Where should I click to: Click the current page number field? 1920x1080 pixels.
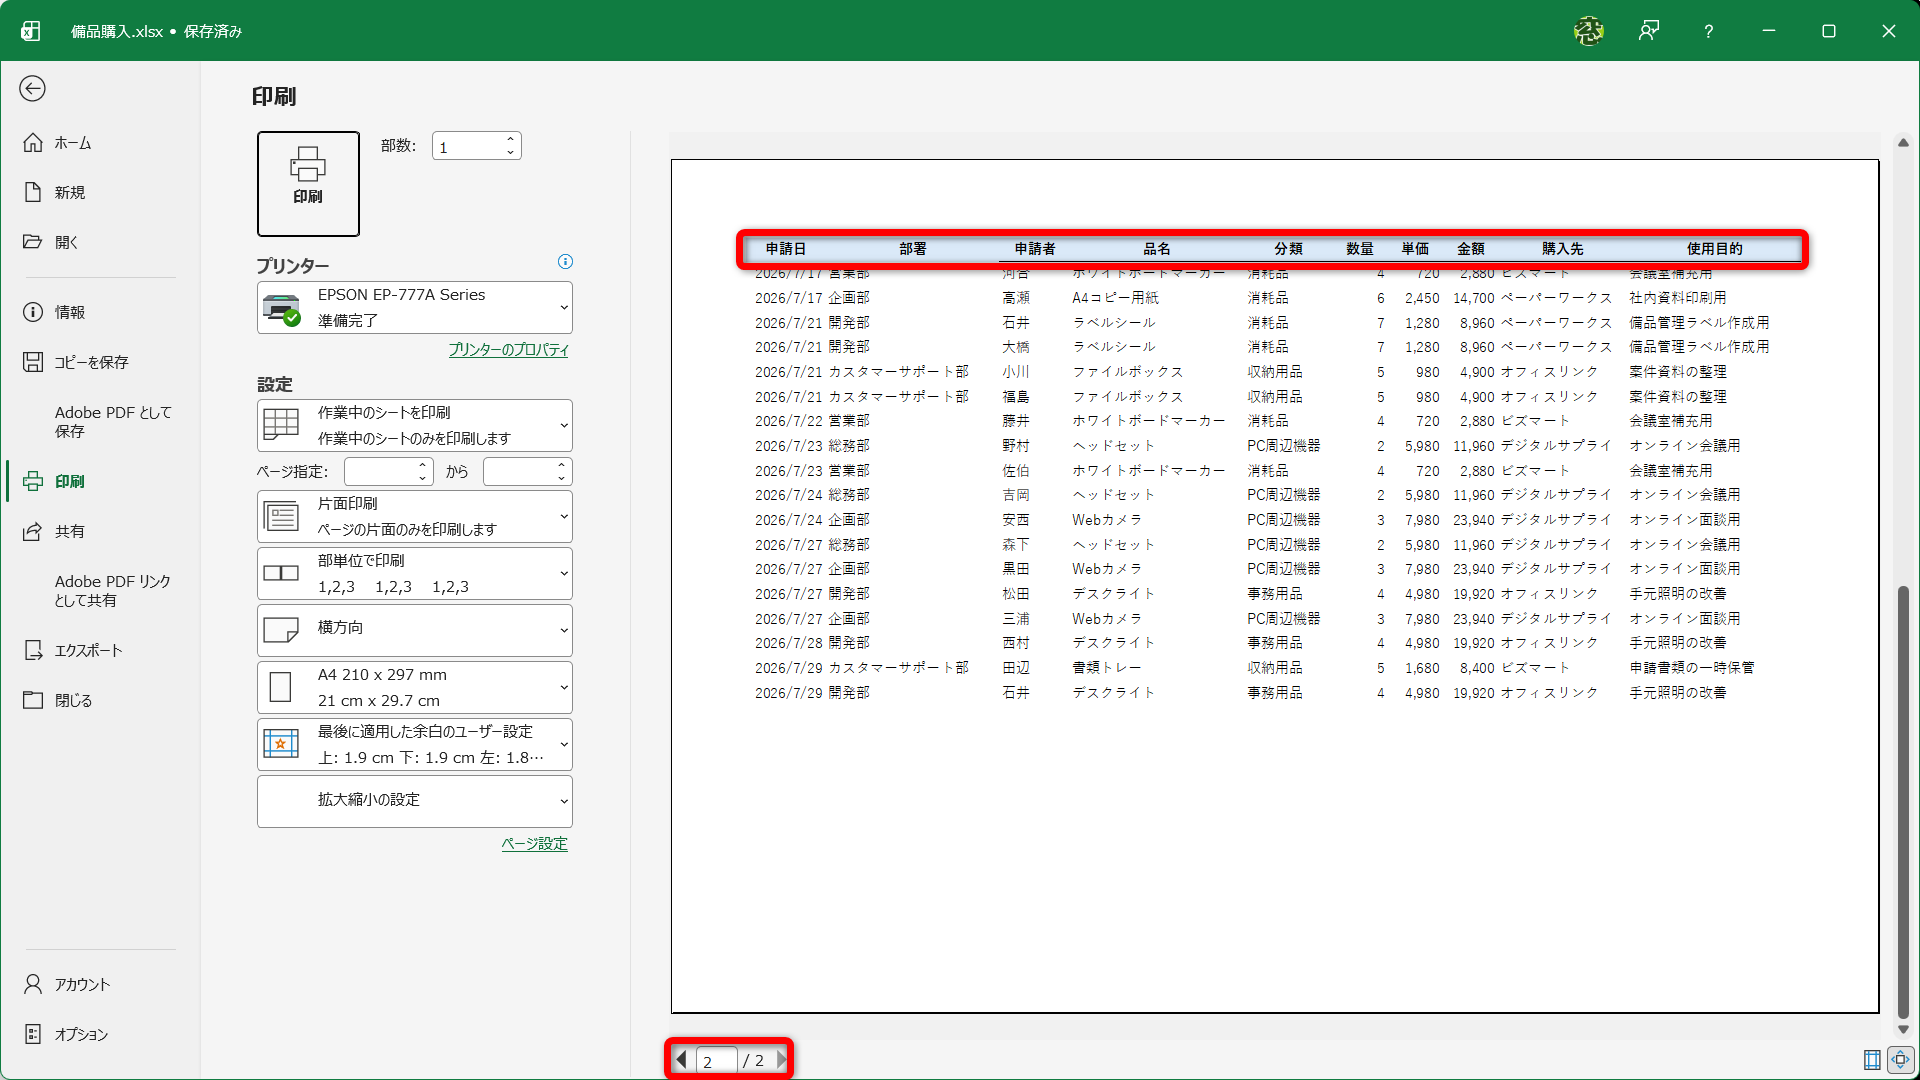(x=716, y=1060)
